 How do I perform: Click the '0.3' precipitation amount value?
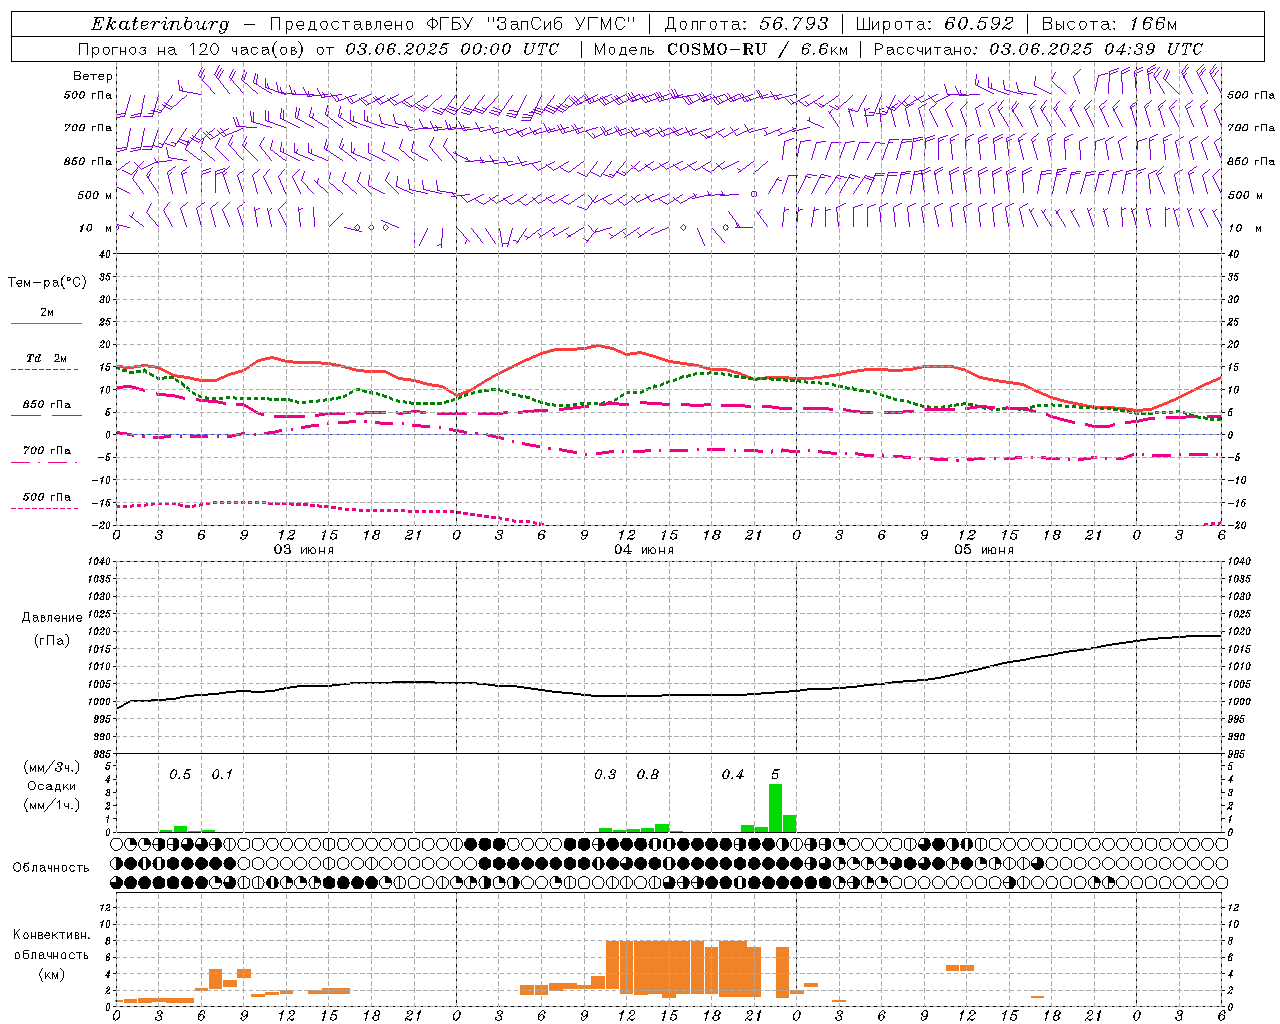(x=605, y=775)
